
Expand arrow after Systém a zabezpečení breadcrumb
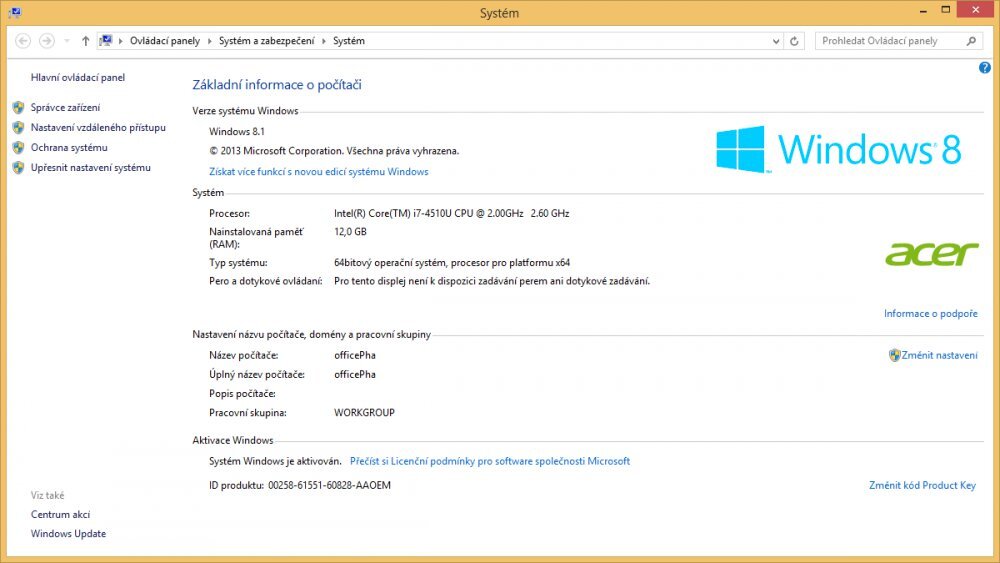(323, 41)
